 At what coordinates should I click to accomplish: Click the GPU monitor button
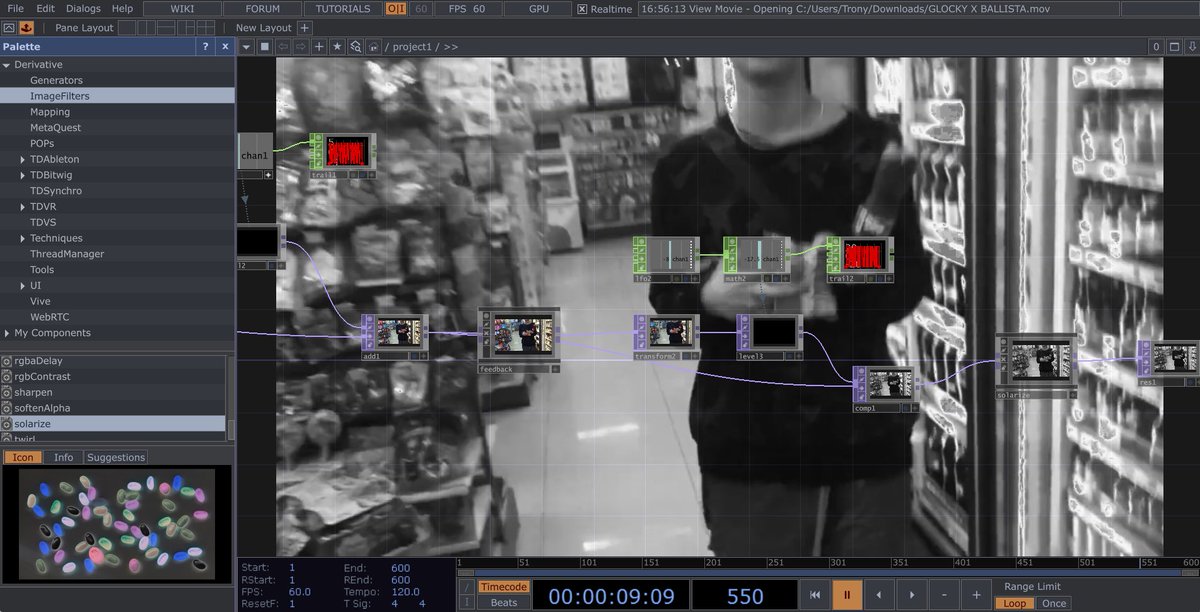(x=539, y=9)
